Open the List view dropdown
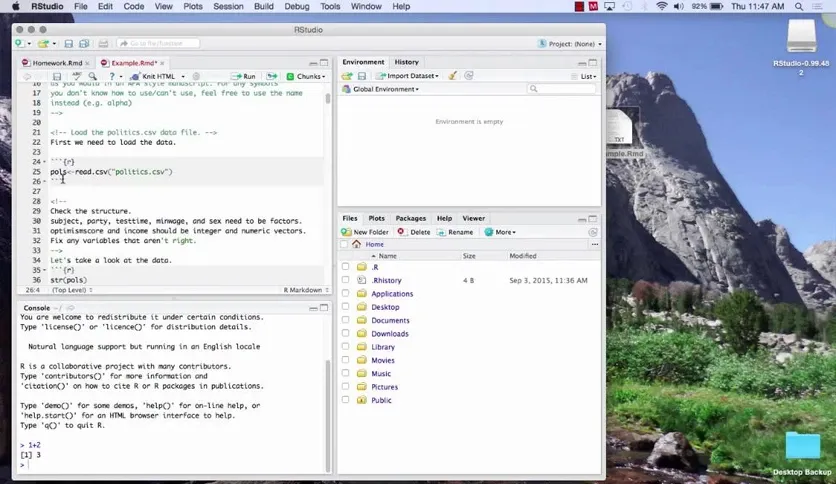Viewport: 836px width, 484px height. click(584, 76)
